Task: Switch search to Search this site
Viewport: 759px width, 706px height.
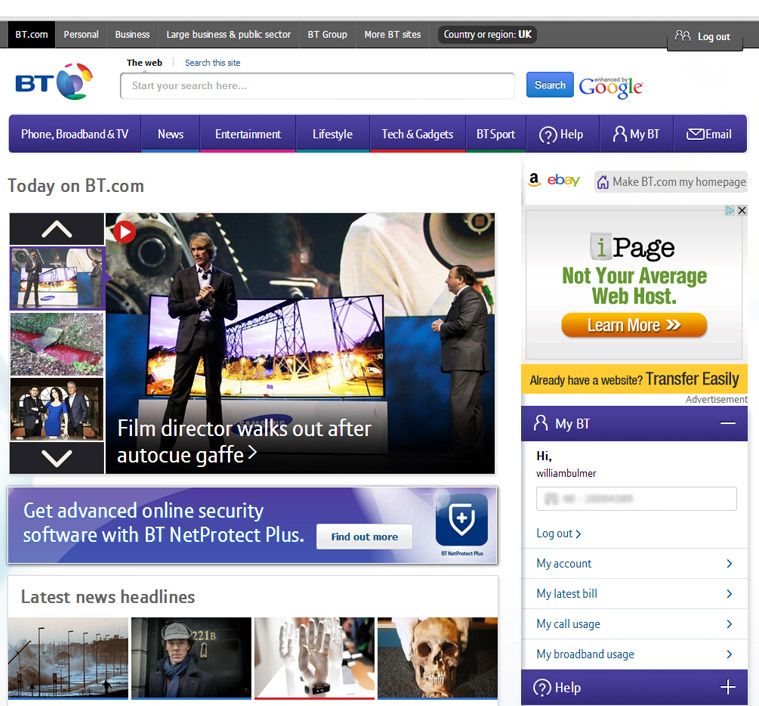Action: pos(213,63)
